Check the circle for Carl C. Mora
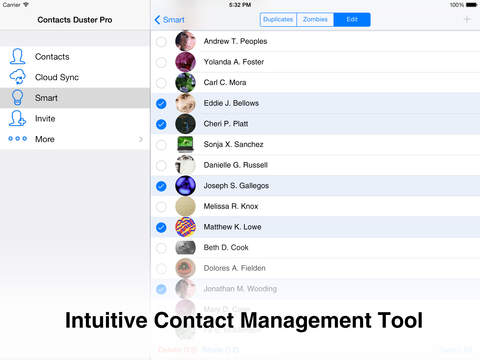Screen dimensions: 480x360 coord(161,83)
